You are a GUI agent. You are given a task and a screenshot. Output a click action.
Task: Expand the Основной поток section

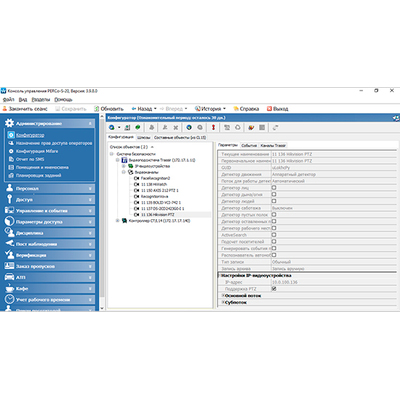coord(223,296)
